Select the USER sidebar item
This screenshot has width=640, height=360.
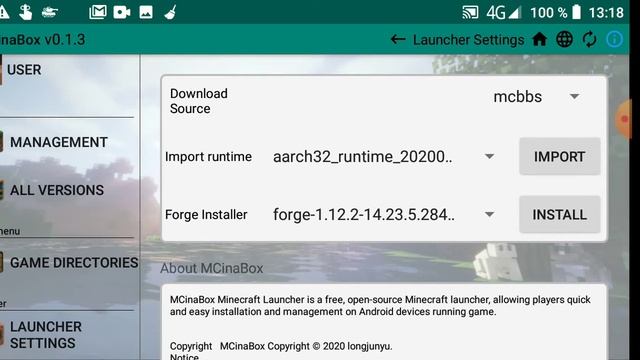click(24, 70)
